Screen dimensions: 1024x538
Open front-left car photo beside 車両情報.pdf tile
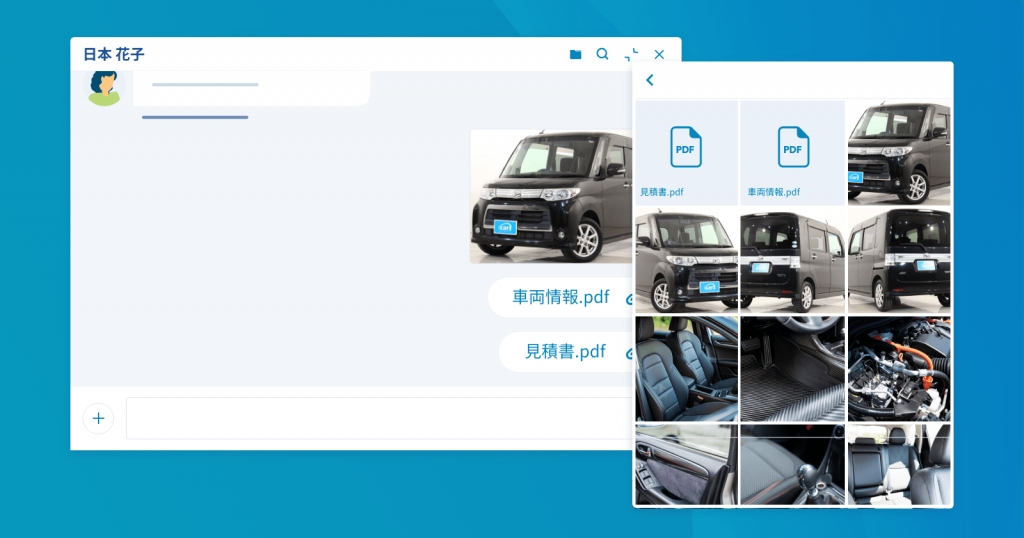[x=899, y=153]
